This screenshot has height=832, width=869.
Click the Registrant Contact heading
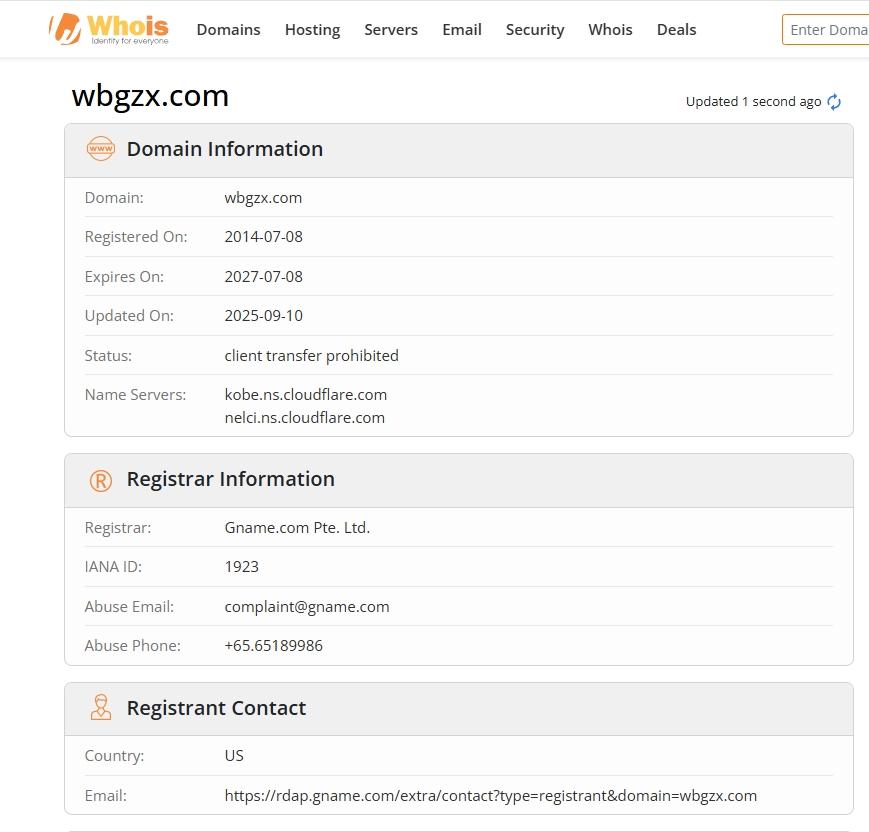click(216, 708)
